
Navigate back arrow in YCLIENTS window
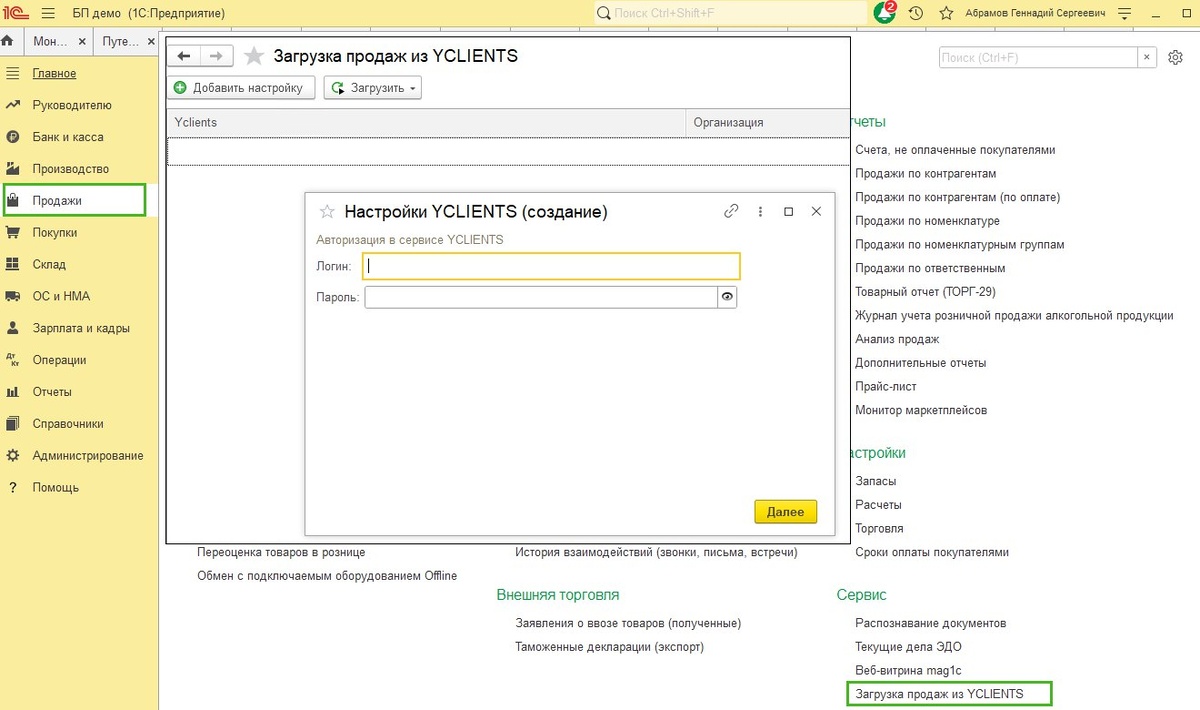pos(185,57)
